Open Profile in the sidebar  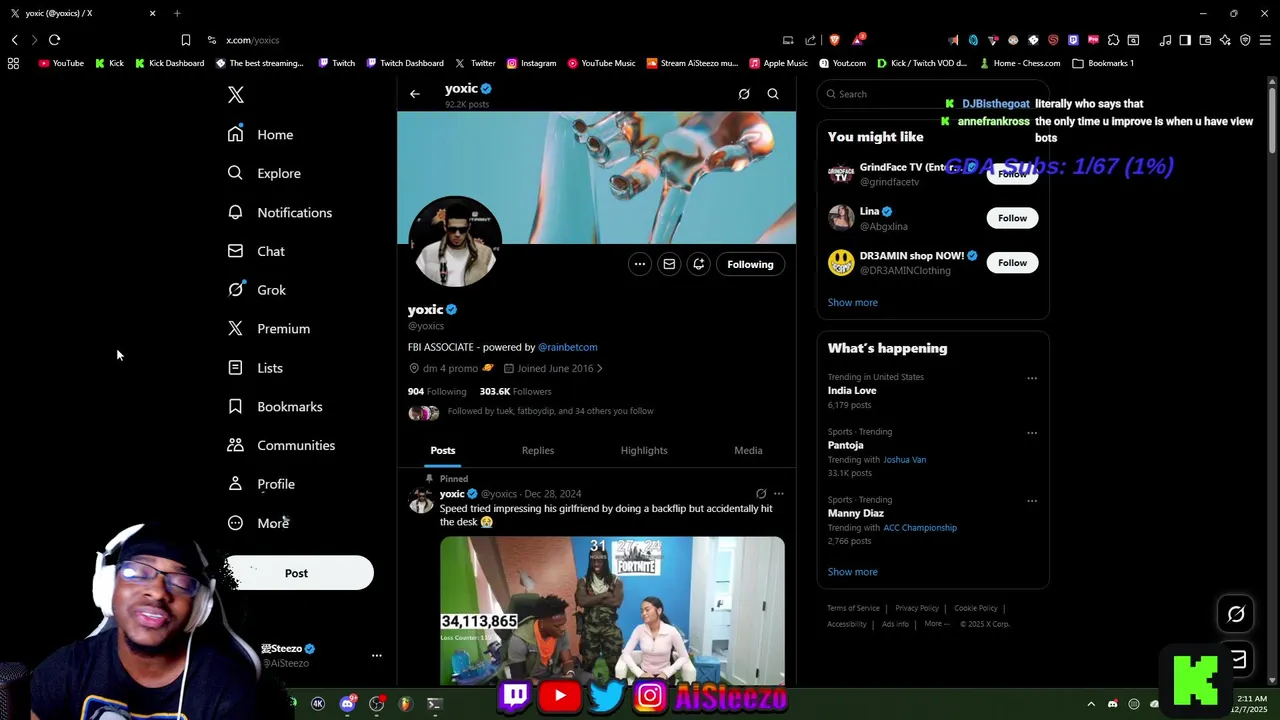click(261, 484)
